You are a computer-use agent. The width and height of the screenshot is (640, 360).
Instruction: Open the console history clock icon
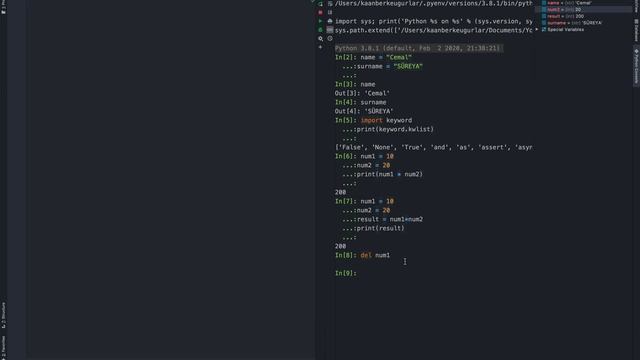(330, 39)
